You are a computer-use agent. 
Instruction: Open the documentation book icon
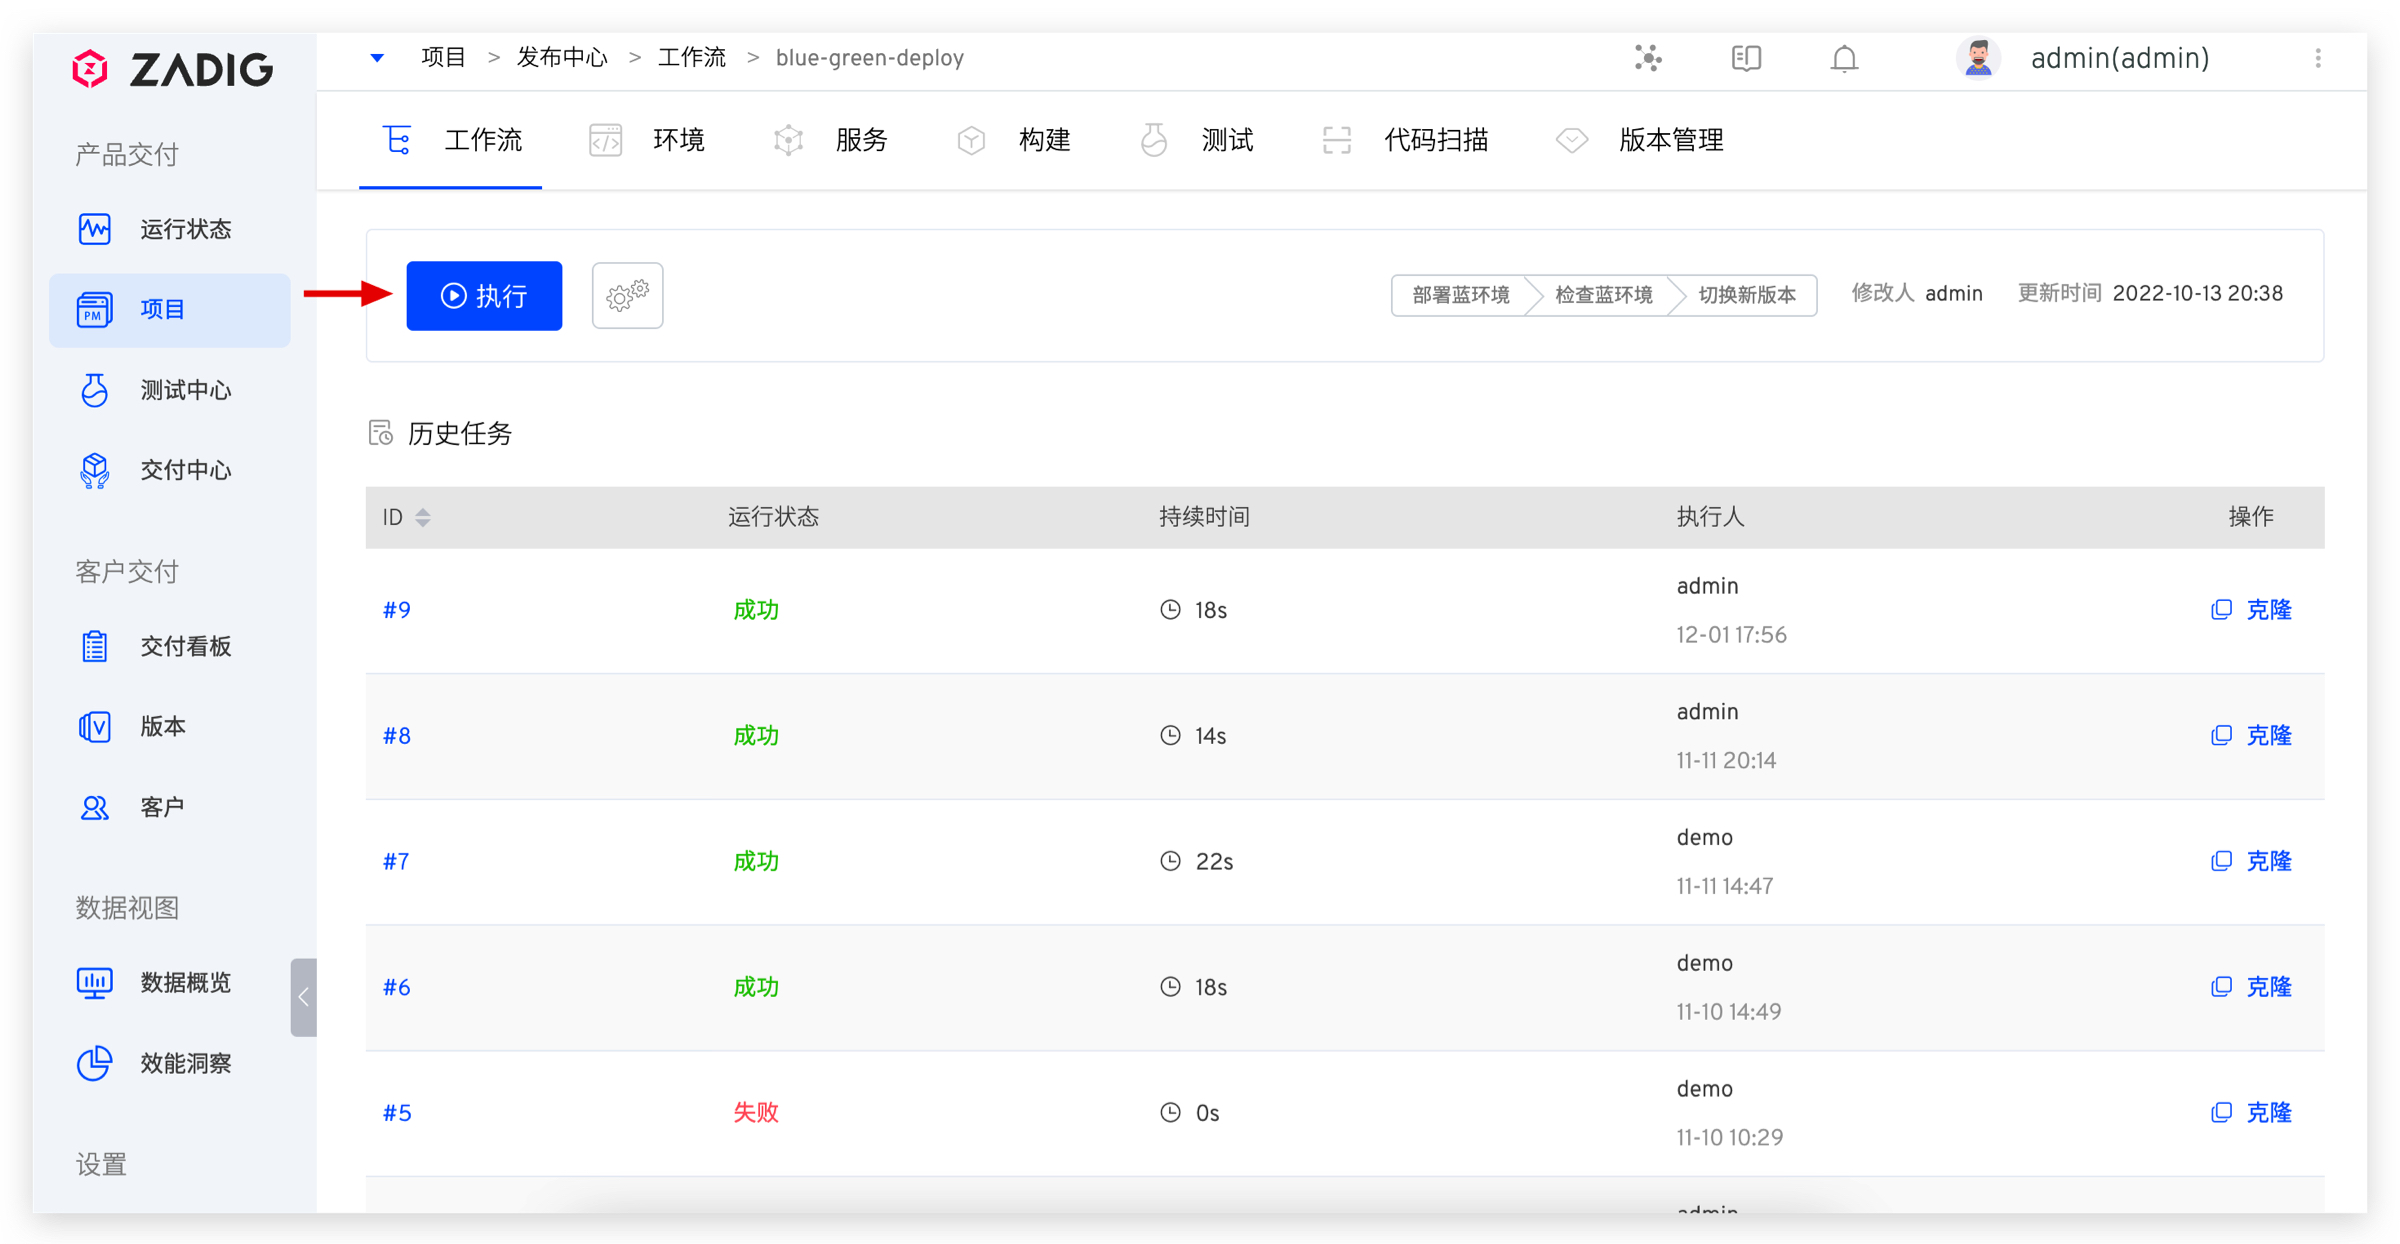tap(1746, 59)
